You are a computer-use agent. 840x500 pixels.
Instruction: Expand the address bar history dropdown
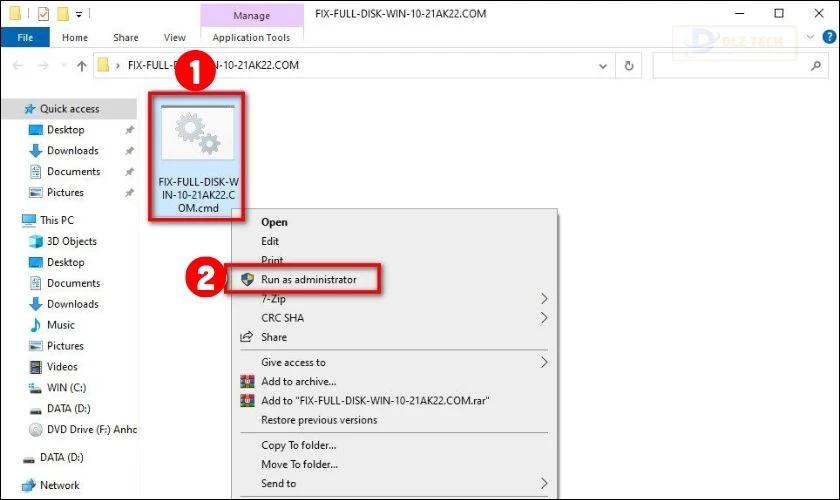[x=603, y=66]
